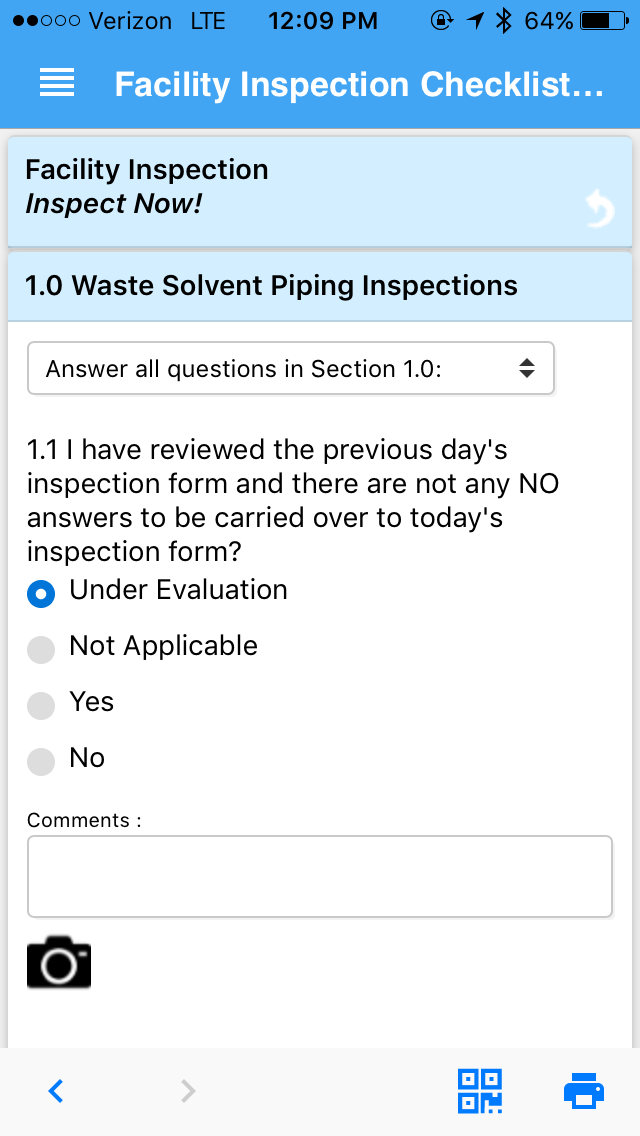Select the Under Evaluation option
The height and width of the screenshot is (1136, 640).
tap(41, 593)
